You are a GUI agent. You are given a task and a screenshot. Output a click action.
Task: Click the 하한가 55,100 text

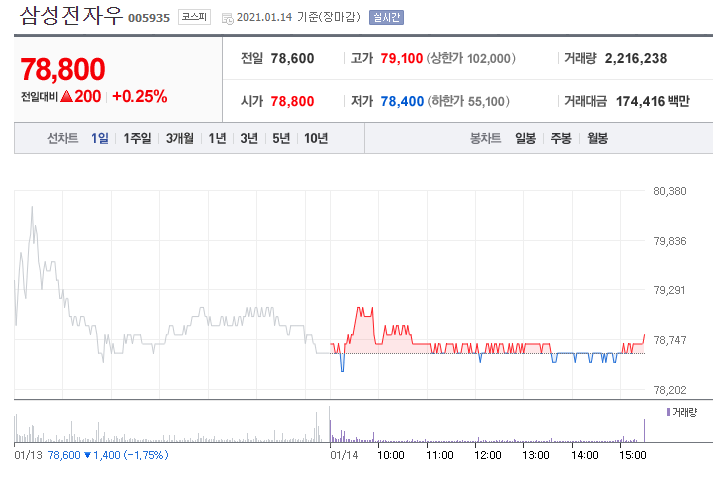[x=468, y=101]
